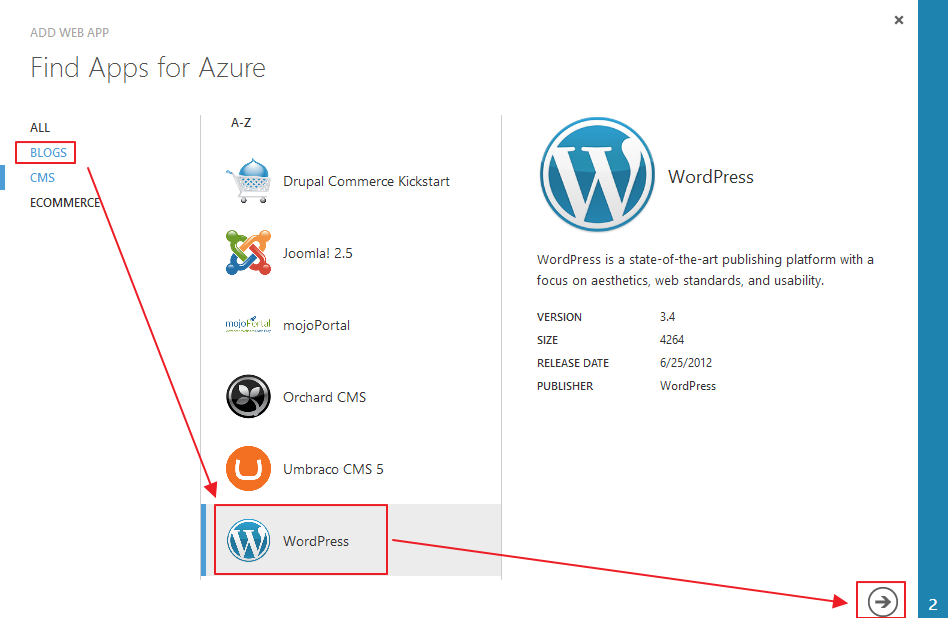948x618 pixels.
Task: Click the SIZE field label
Action: 547,340
